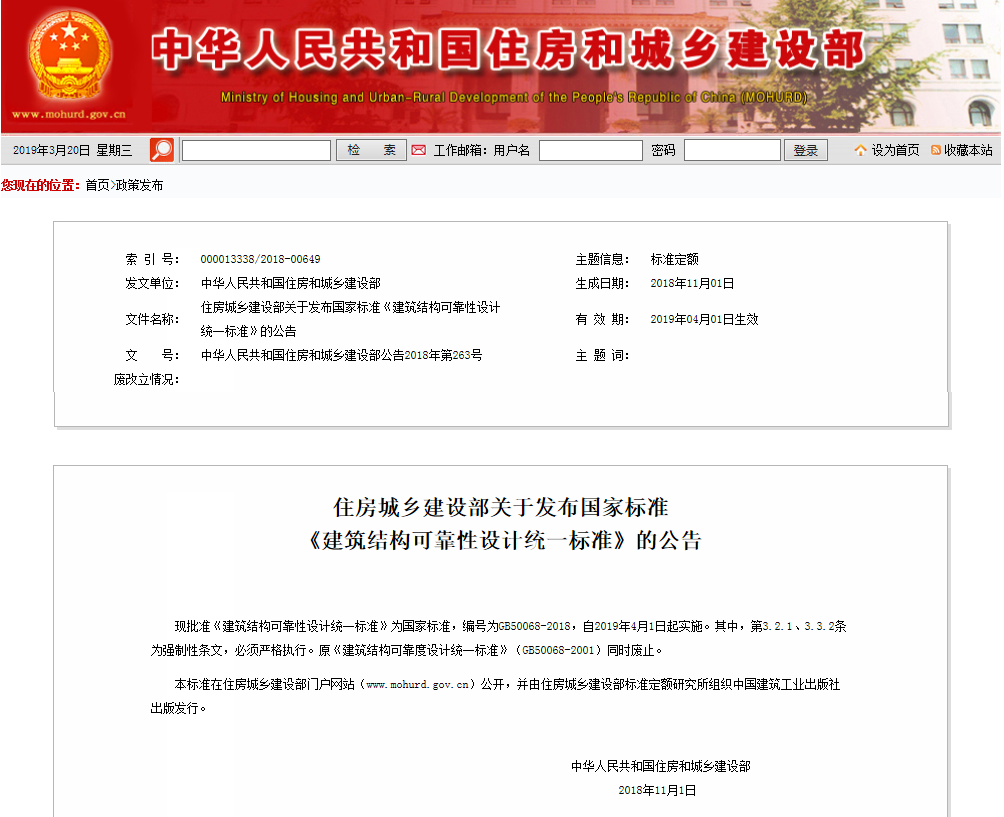Click the www.mohurd.gov.cn URL in the paragraph
This screenshot has height=817, width=1004.
(x=417, y=684)
